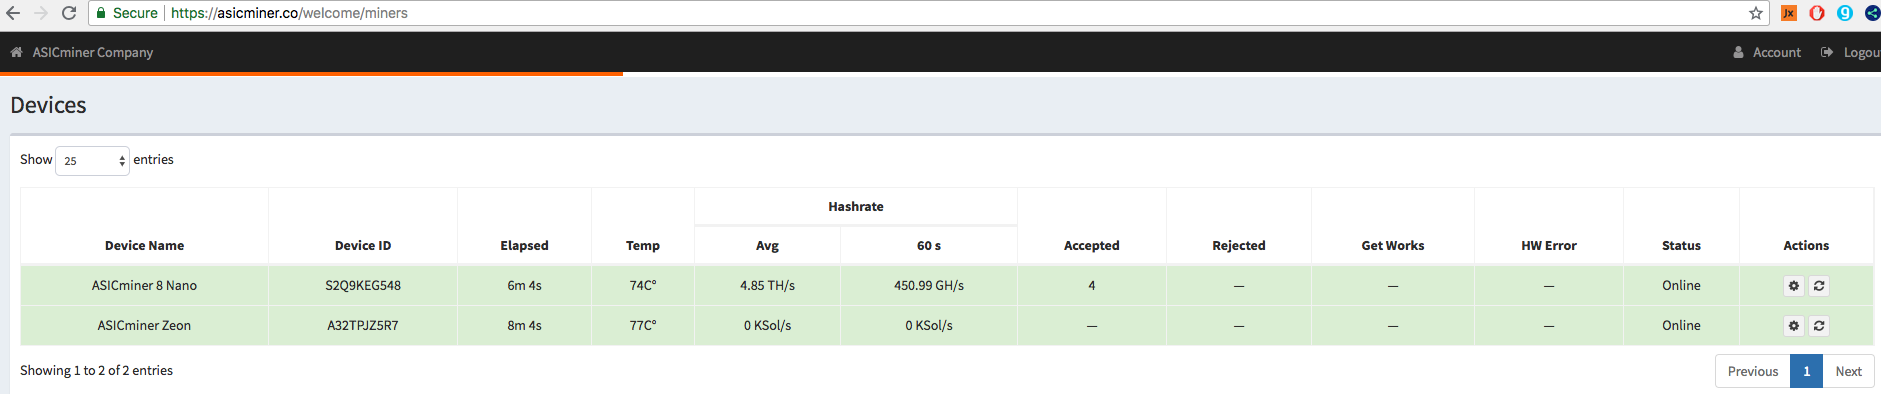
Task: Sort by HW Error column header
Action: click(x=1549, y=245)
